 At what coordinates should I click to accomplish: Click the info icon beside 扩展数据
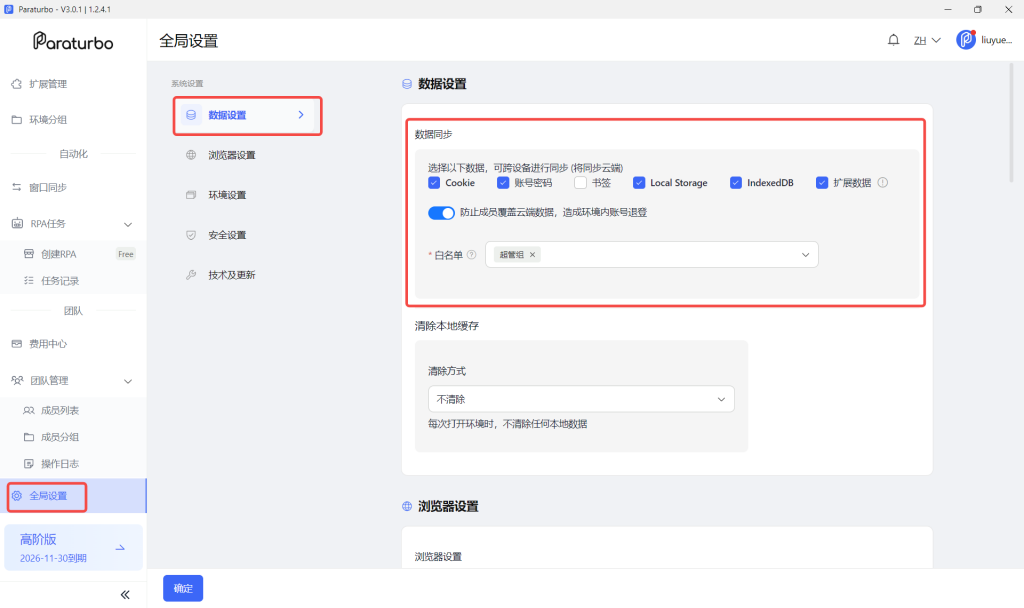[x=882, y=183]
